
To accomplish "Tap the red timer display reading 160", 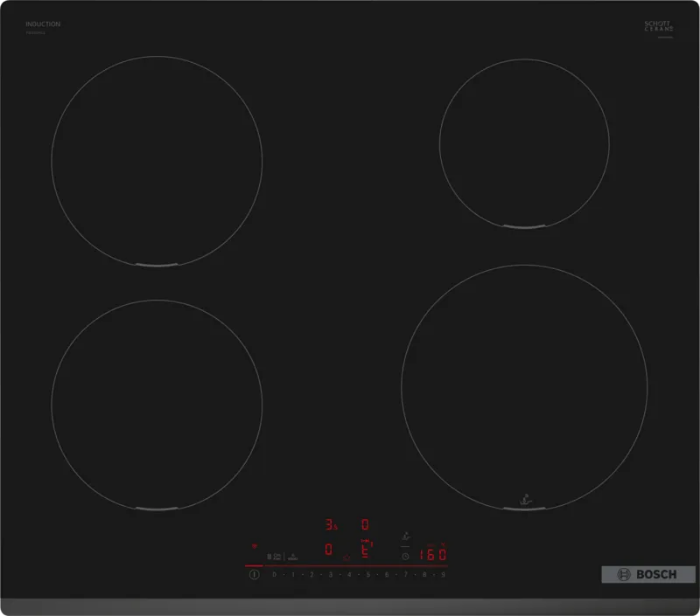I will (433, 554).
